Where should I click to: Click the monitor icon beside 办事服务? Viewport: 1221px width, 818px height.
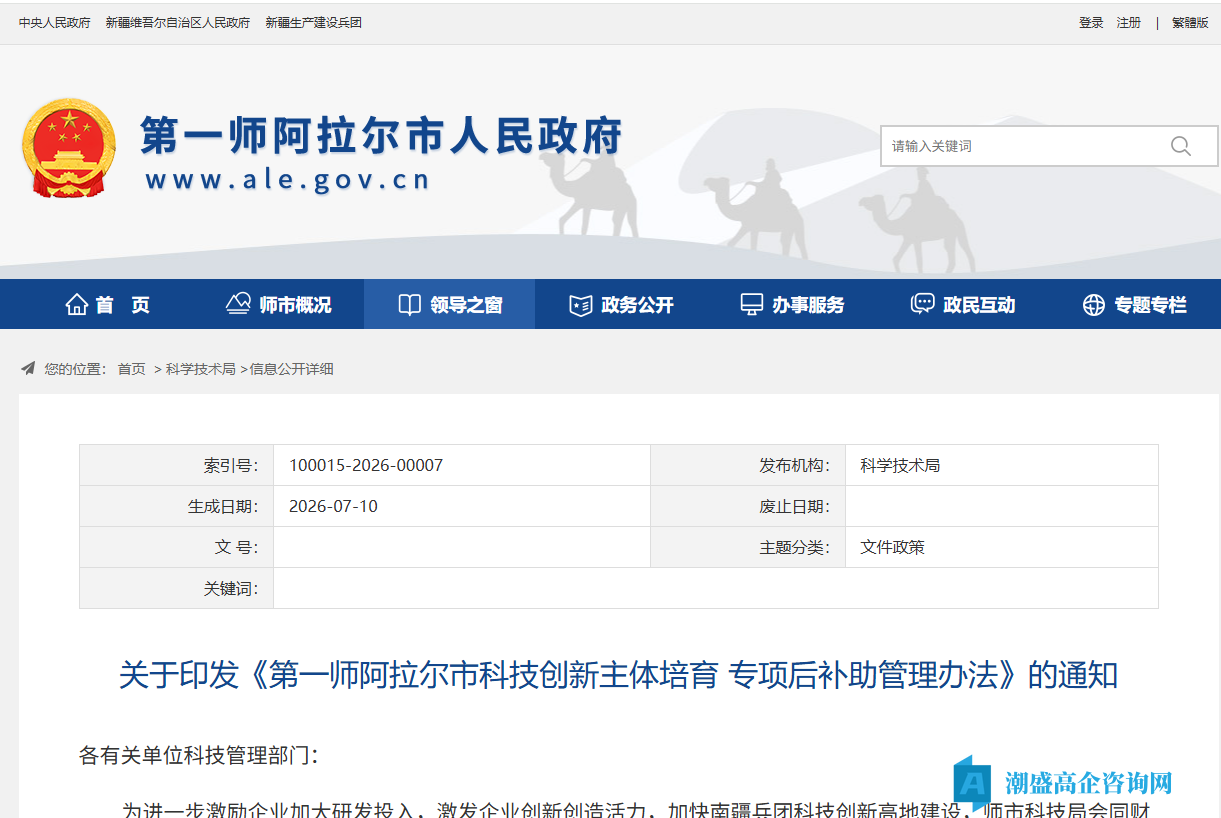pos(751,305)
